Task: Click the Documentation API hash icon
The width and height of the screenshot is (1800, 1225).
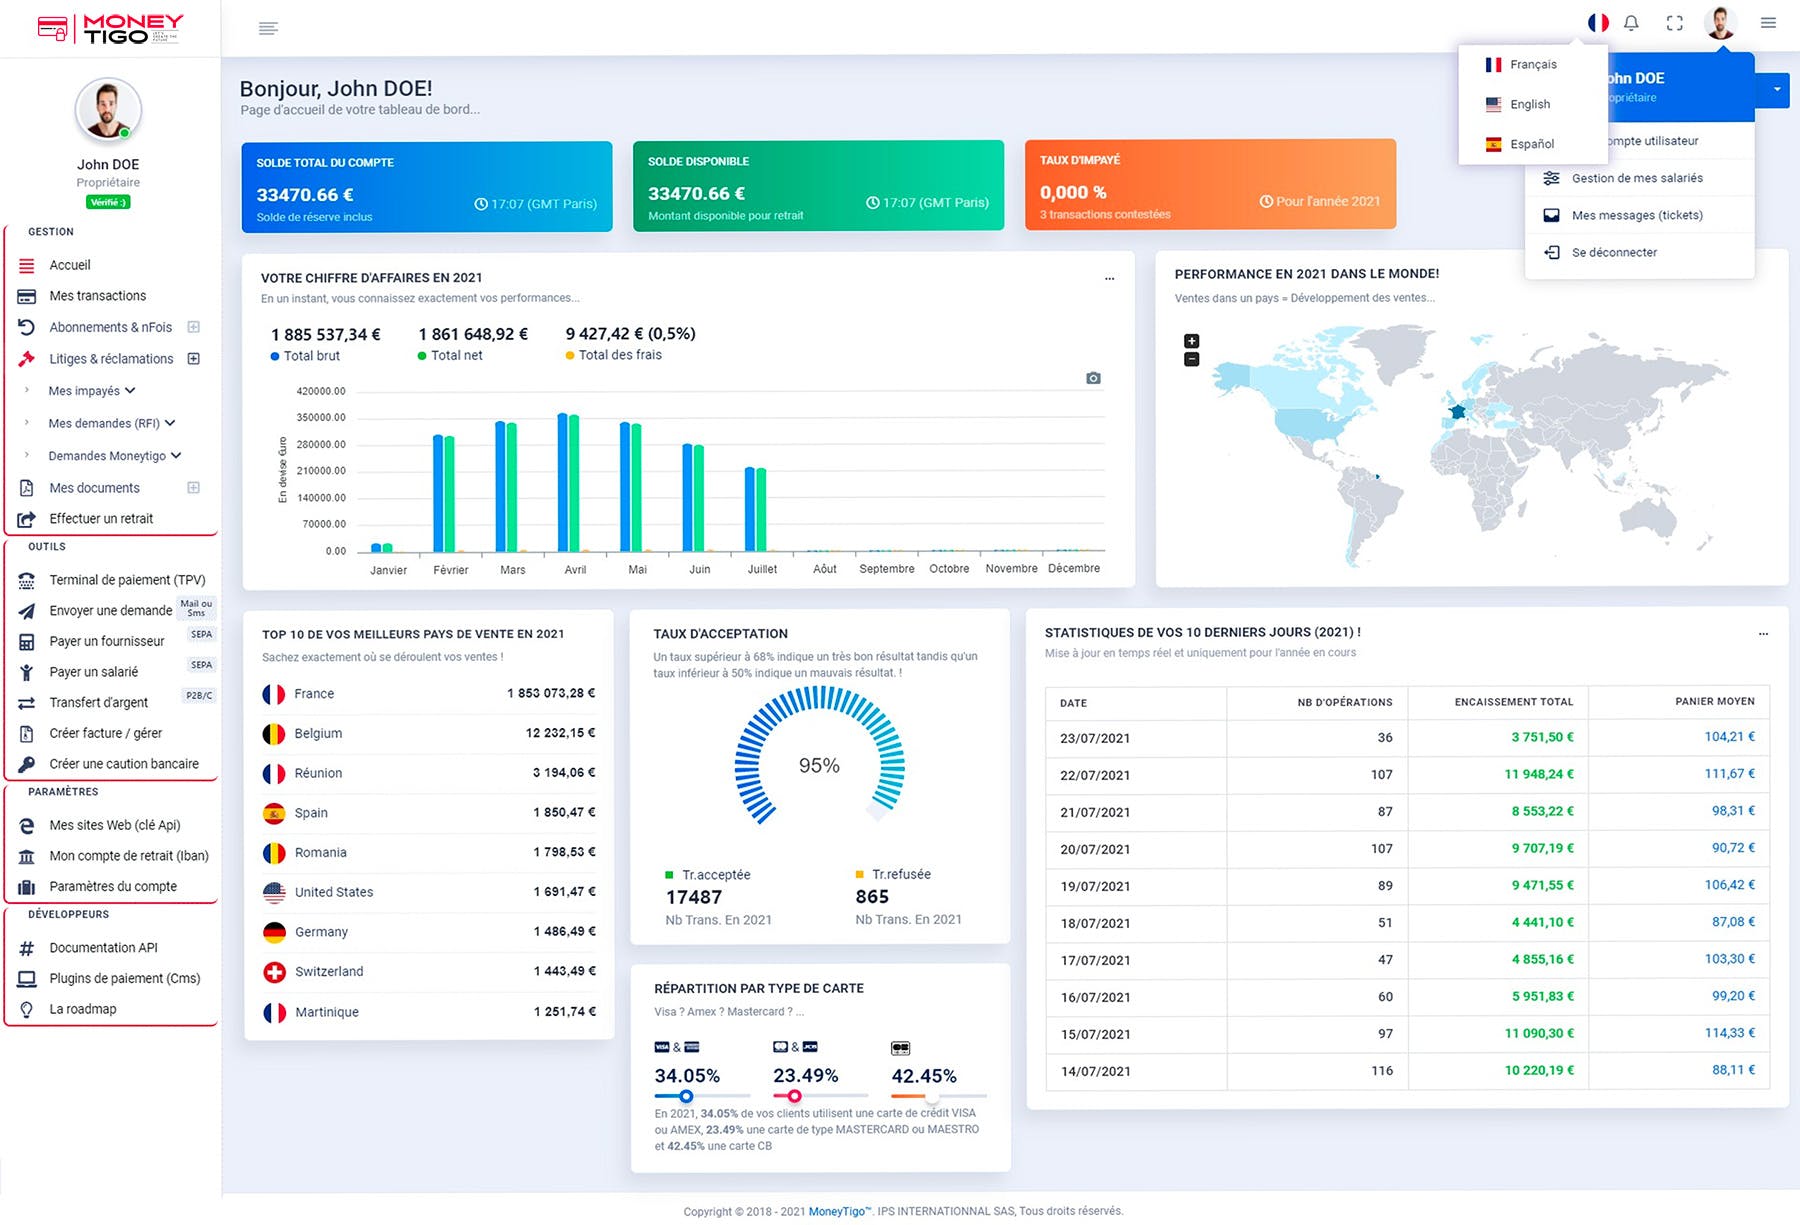Action: tap(27, 948)
